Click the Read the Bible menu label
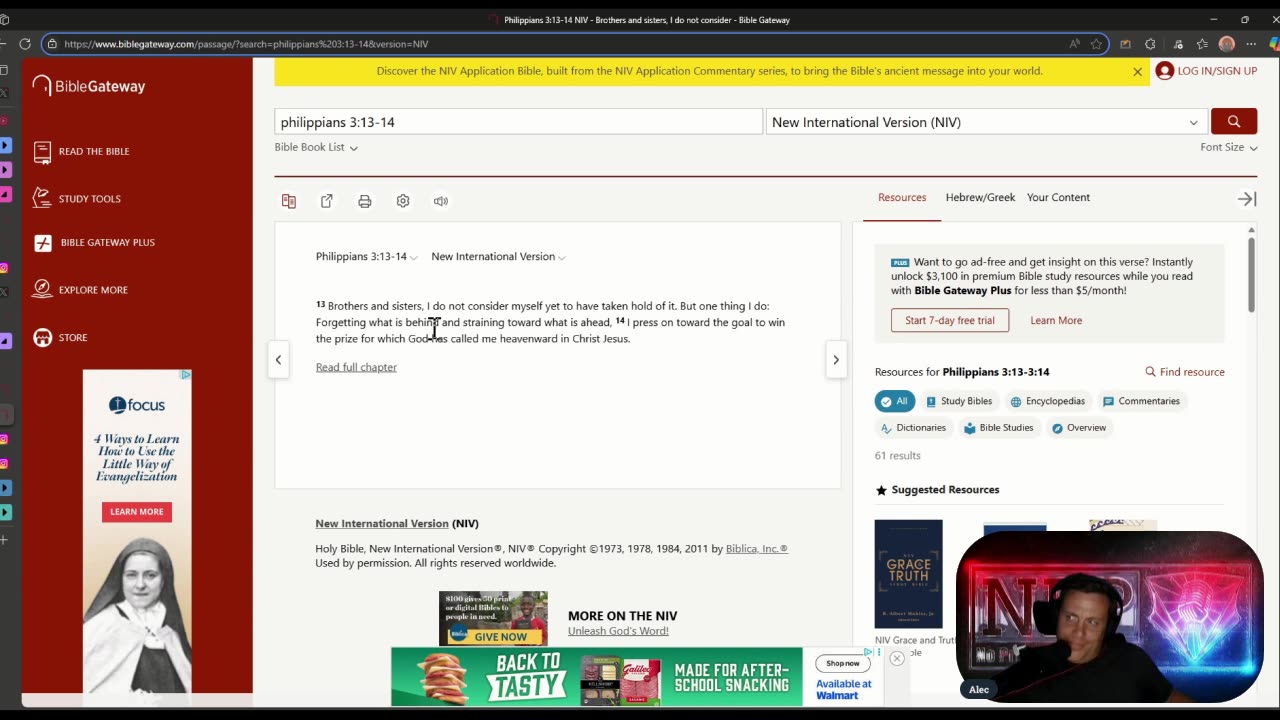The image size is (1280, 720). [94, 152]
